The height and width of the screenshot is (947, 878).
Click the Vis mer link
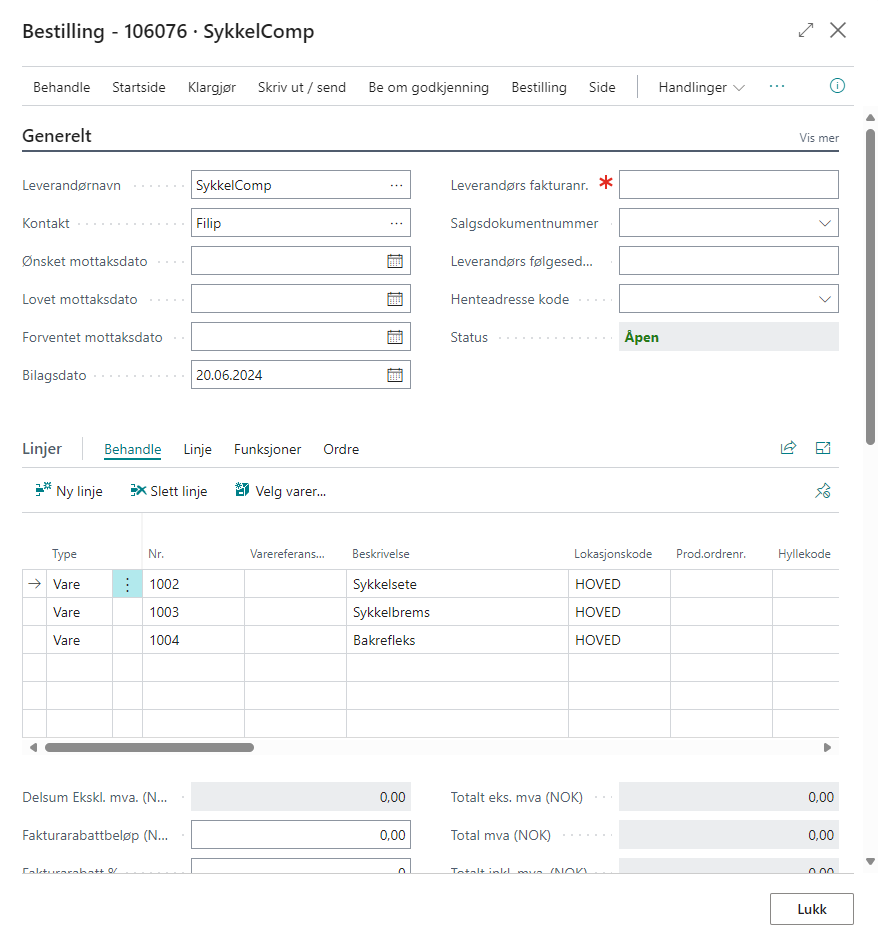[x=818, y=138]
